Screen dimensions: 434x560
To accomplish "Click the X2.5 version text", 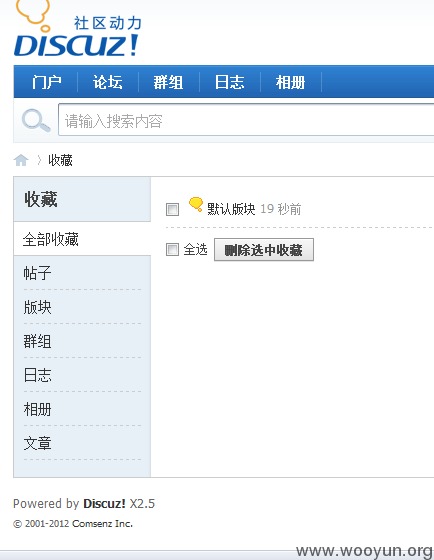I will coord(142,504).
